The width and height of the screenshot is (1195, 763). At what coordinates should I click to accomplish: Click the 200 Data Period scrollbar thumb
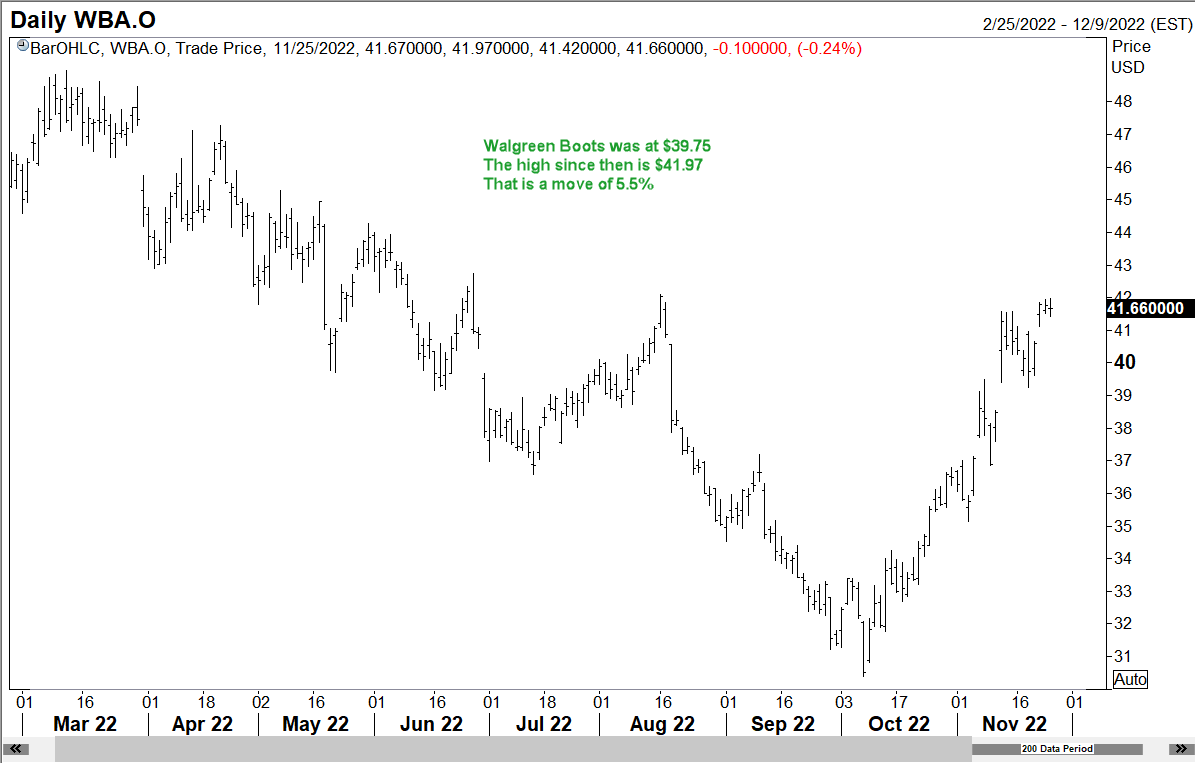tap(1057, 749)
